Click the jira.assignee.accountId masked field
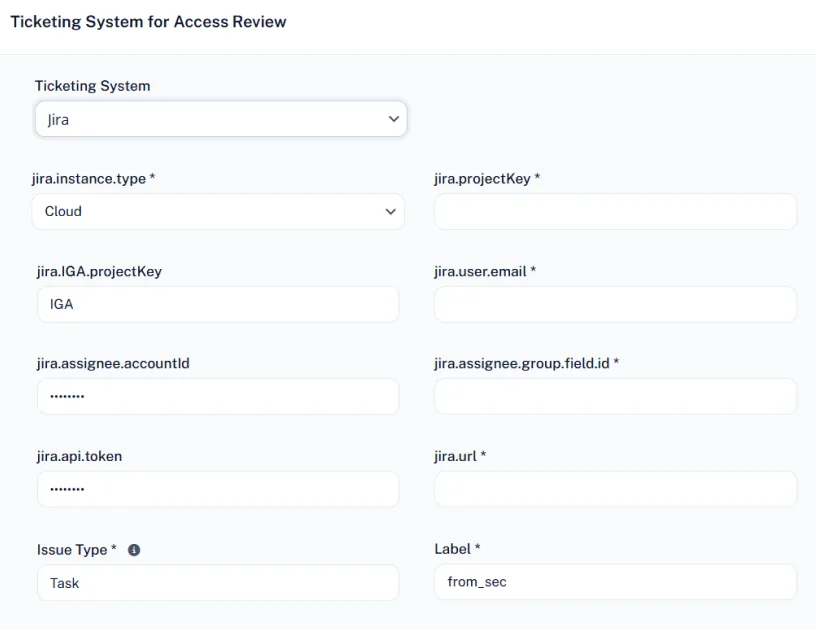This screenshot has width=816, height=630. (x=218, y=396)
